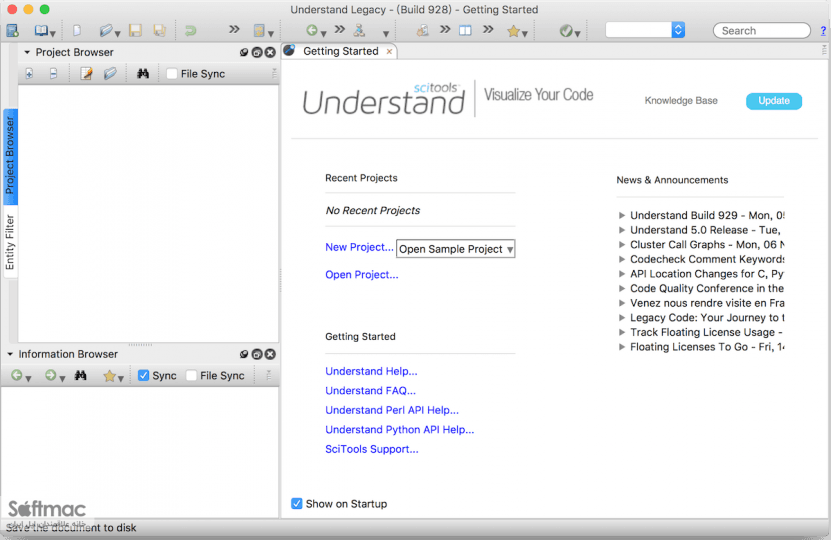Go forward using Information Browser green arrow

click(50, 376)
